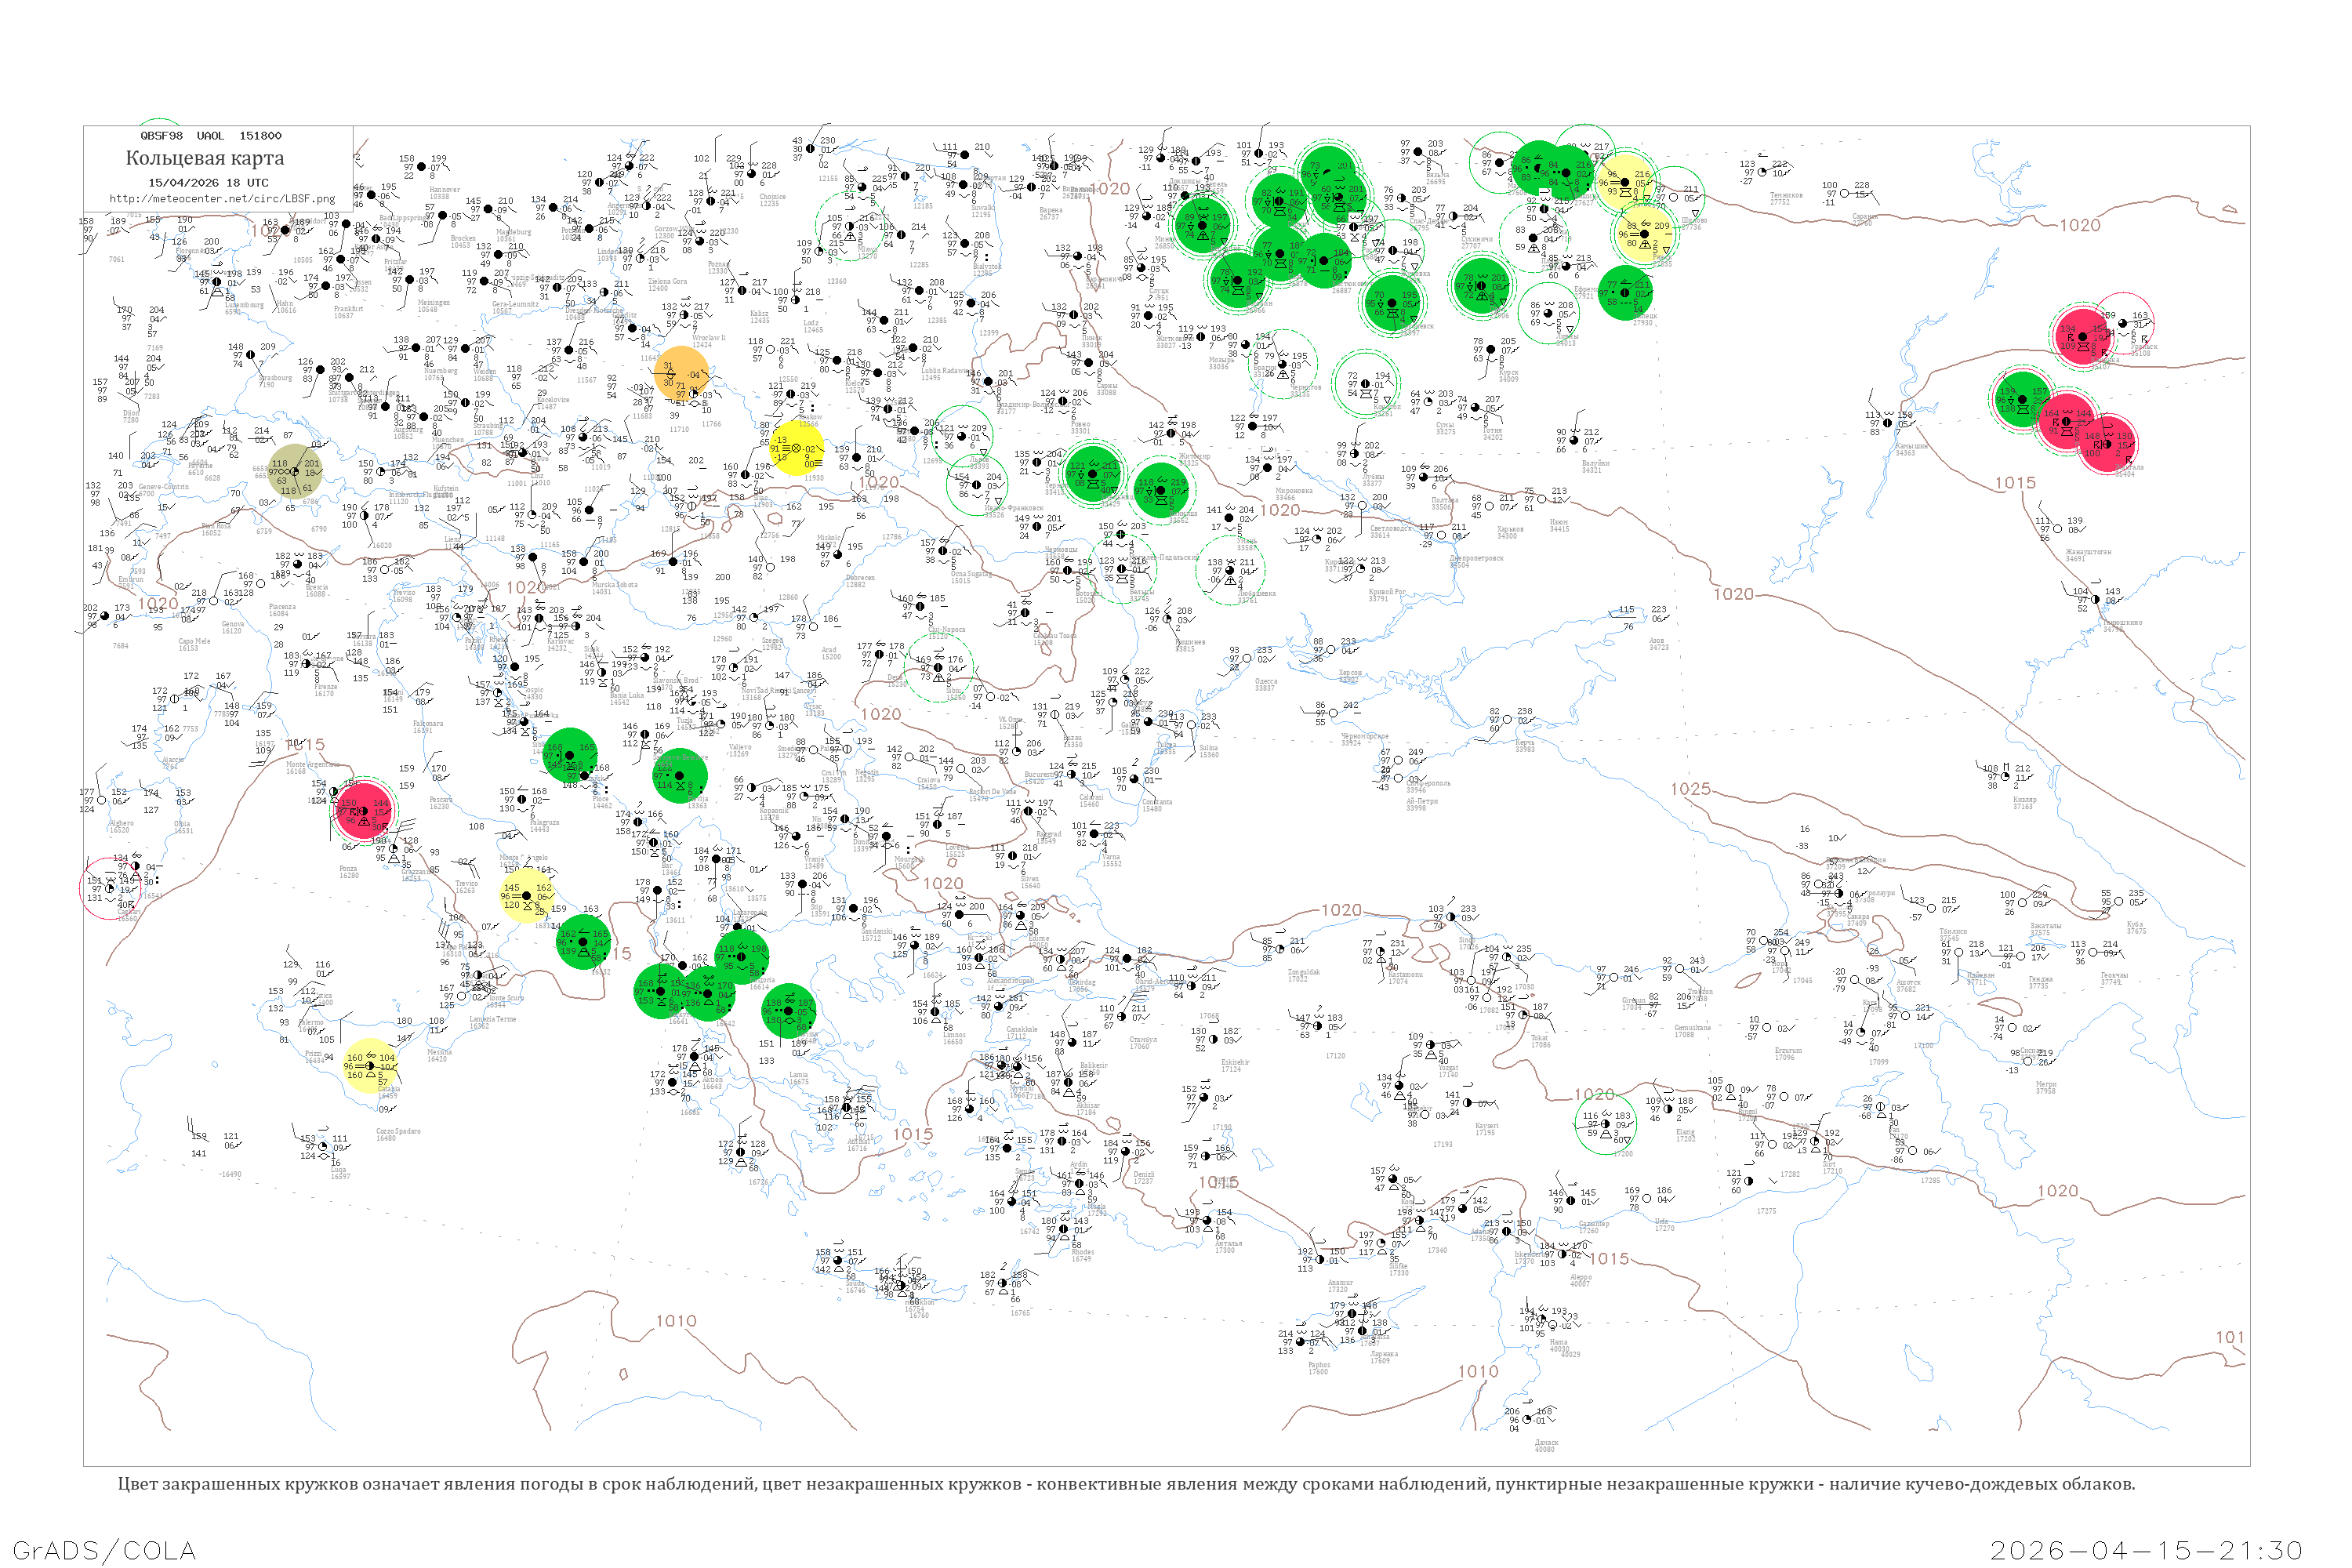Click the 1025 isobar label over the Black Sea
This screenshot has width=2352, height=1568.
1690,789
